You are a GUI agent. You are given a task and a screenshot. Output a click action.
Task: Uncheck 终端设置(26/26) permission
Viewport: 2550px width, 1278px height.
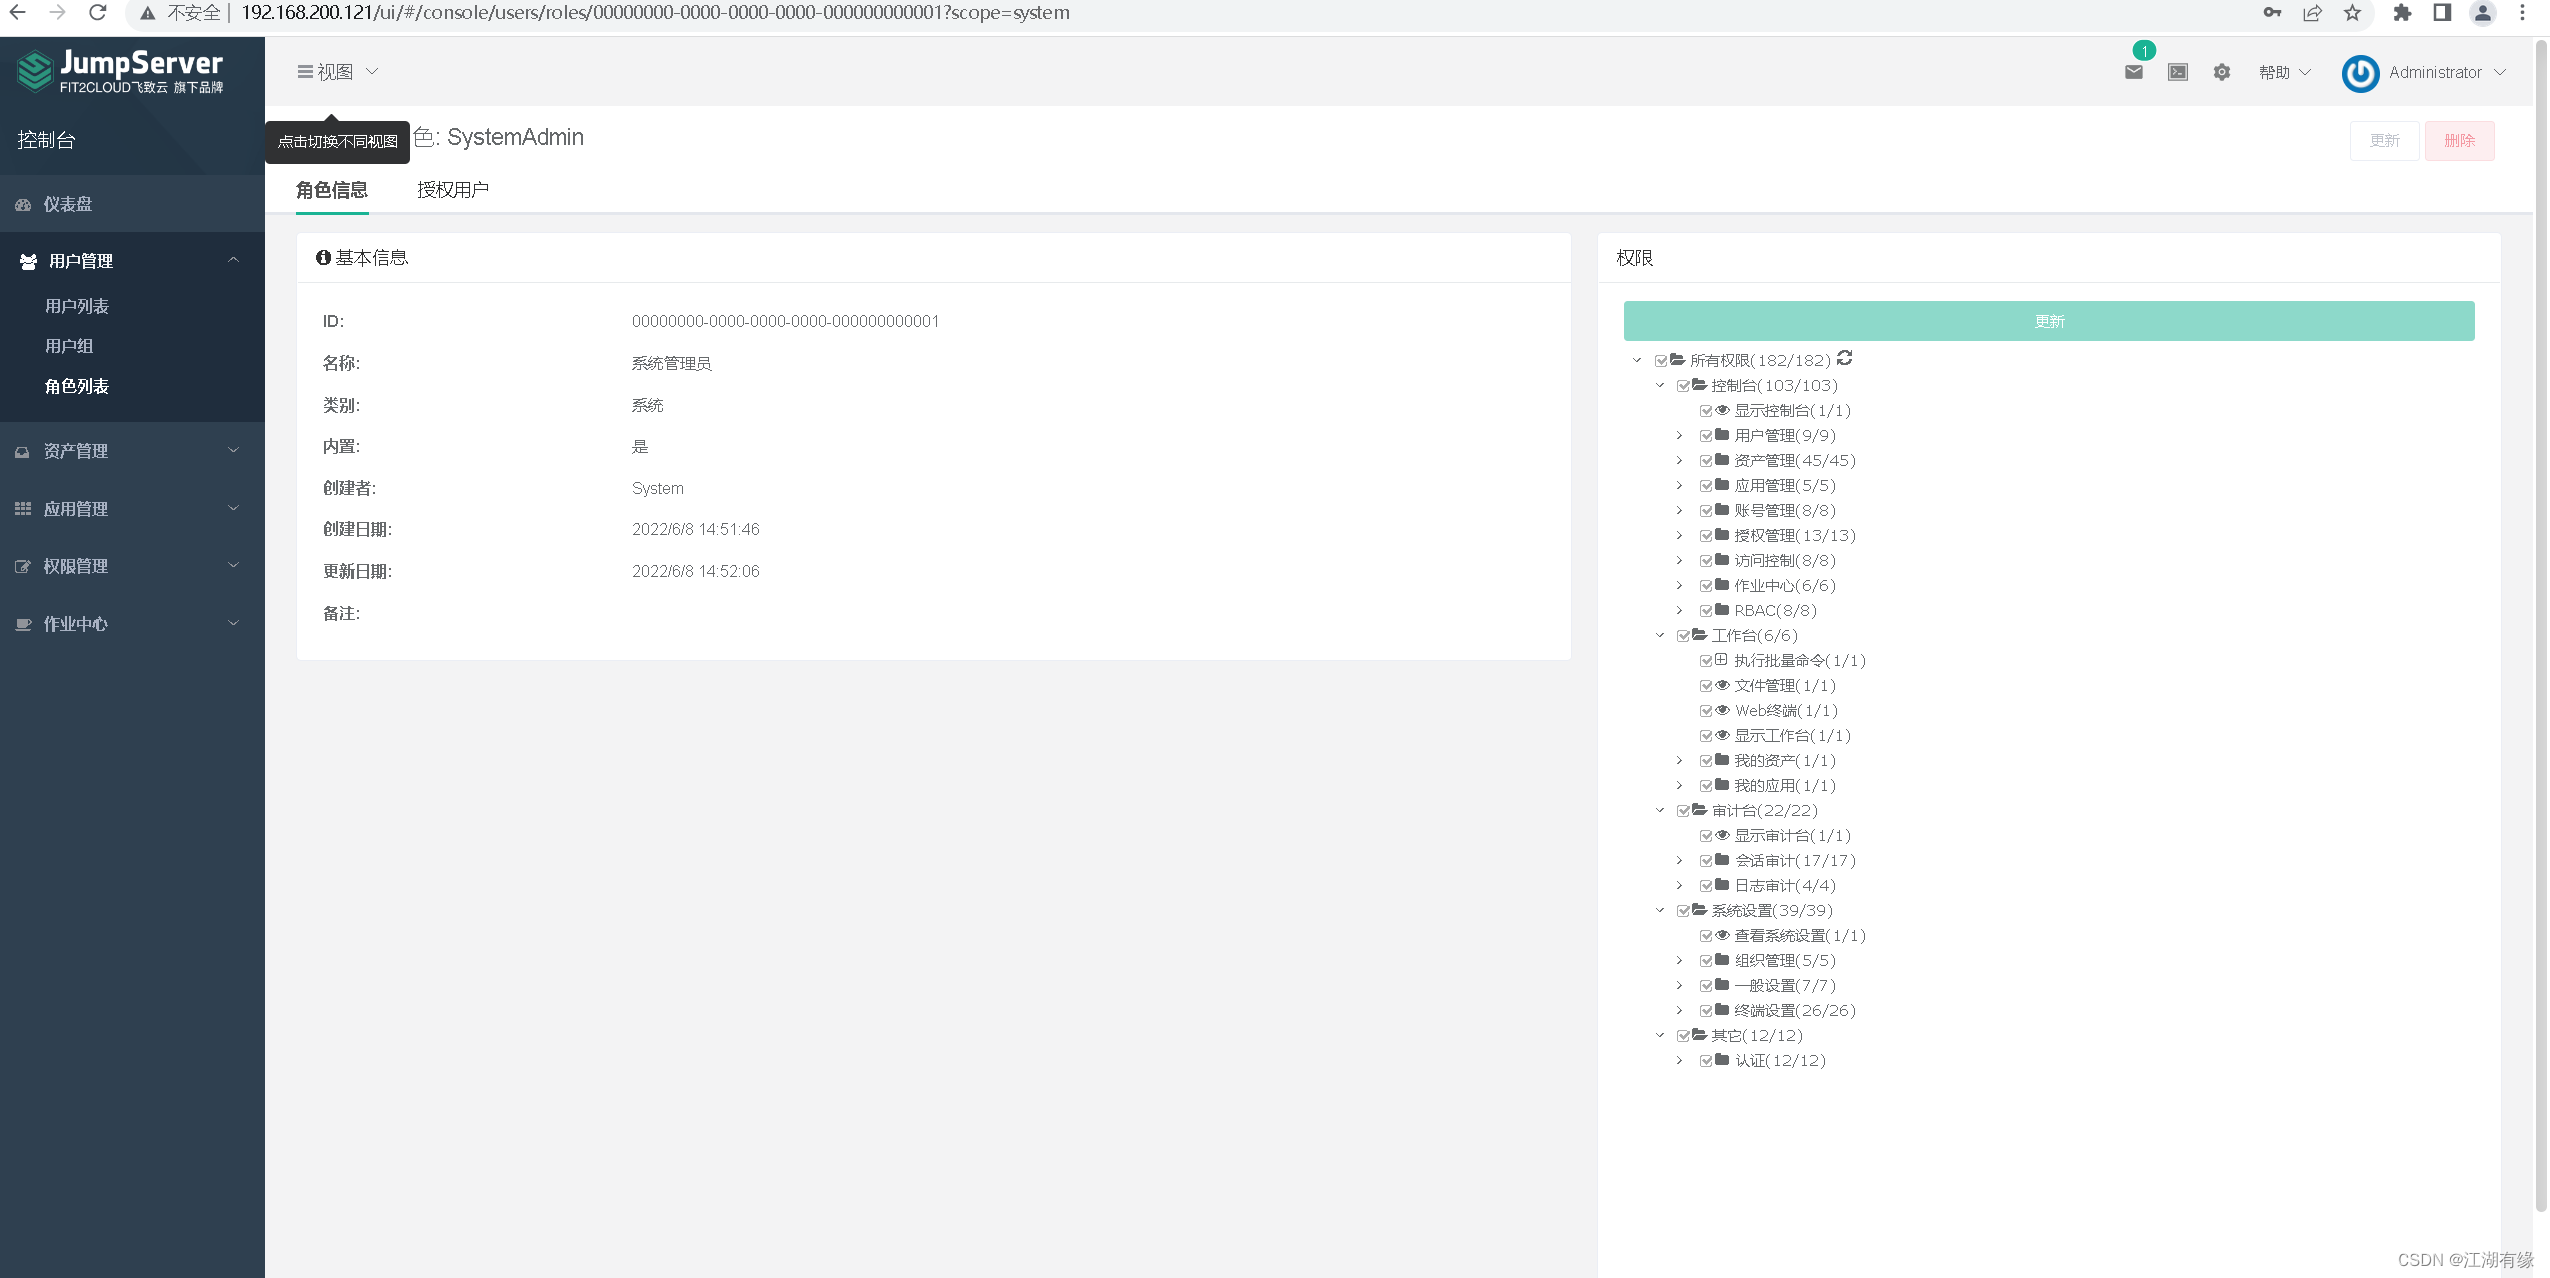point(1706,1011)
